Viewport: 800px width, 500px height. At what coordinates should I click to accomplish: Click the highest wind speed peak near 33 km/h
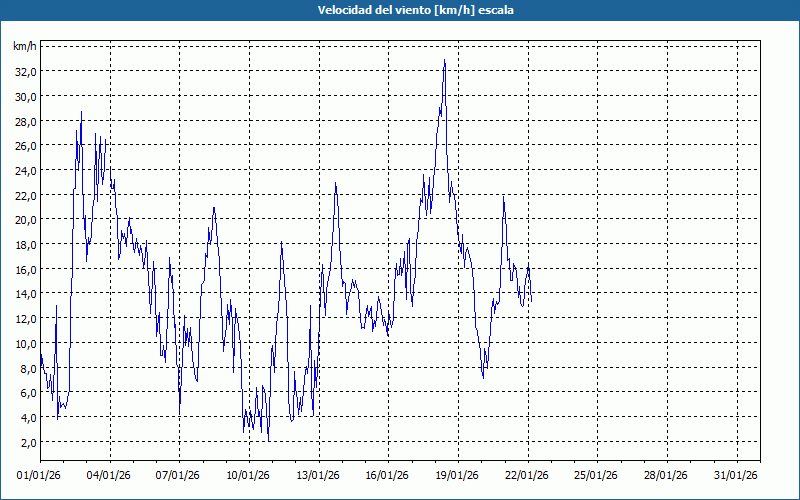tap(444, 60)
